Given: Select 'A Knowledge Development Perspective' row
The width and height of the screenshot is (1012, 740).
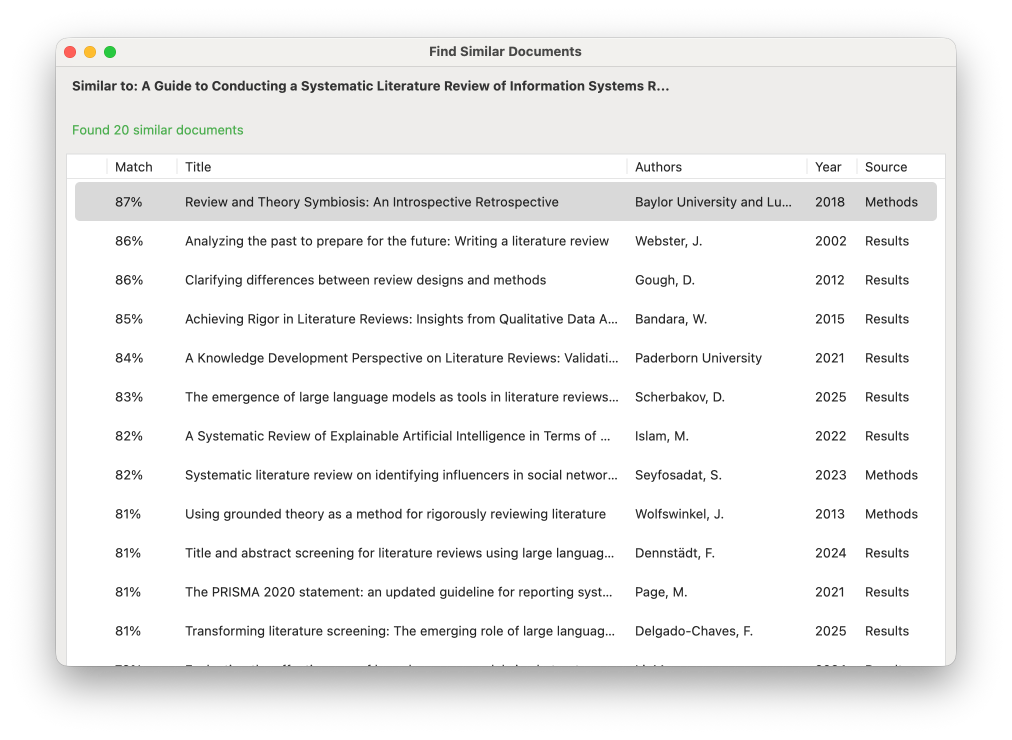Looking at the screenshot, I should [506, 358].
